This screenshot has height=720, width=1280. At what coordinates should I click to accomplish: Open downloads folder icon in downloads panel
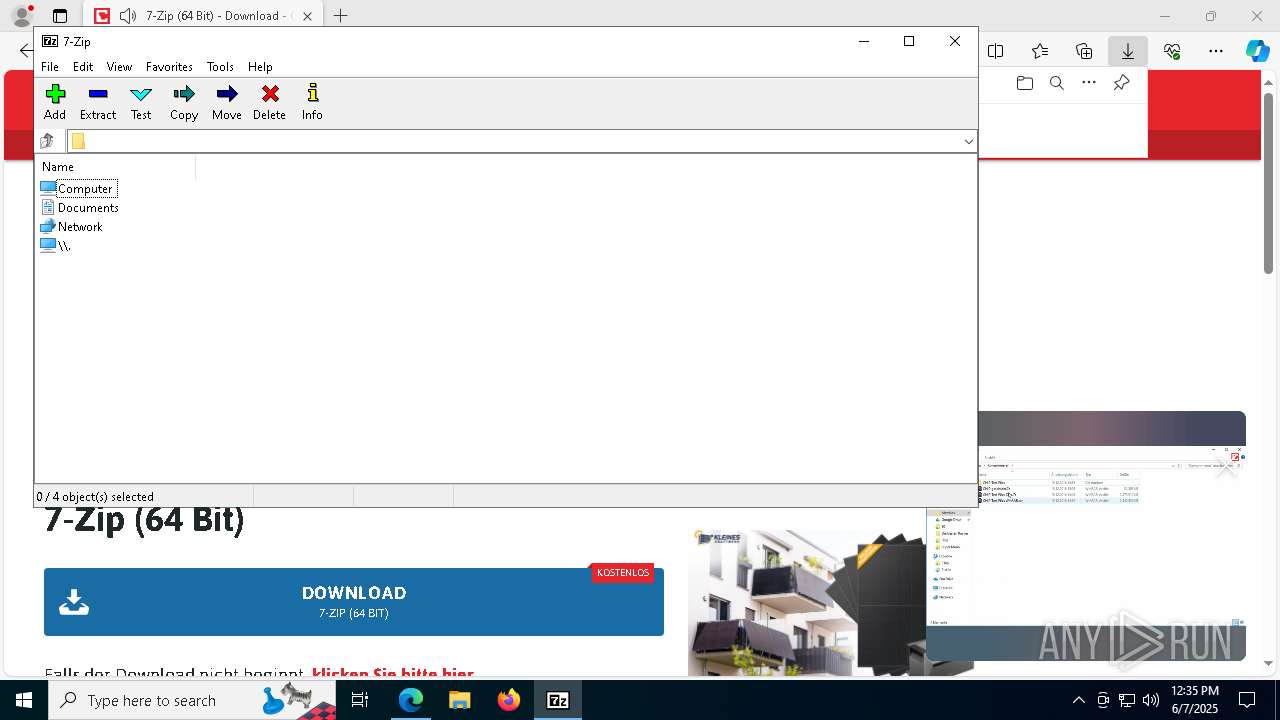click(x=1024, y=83)
